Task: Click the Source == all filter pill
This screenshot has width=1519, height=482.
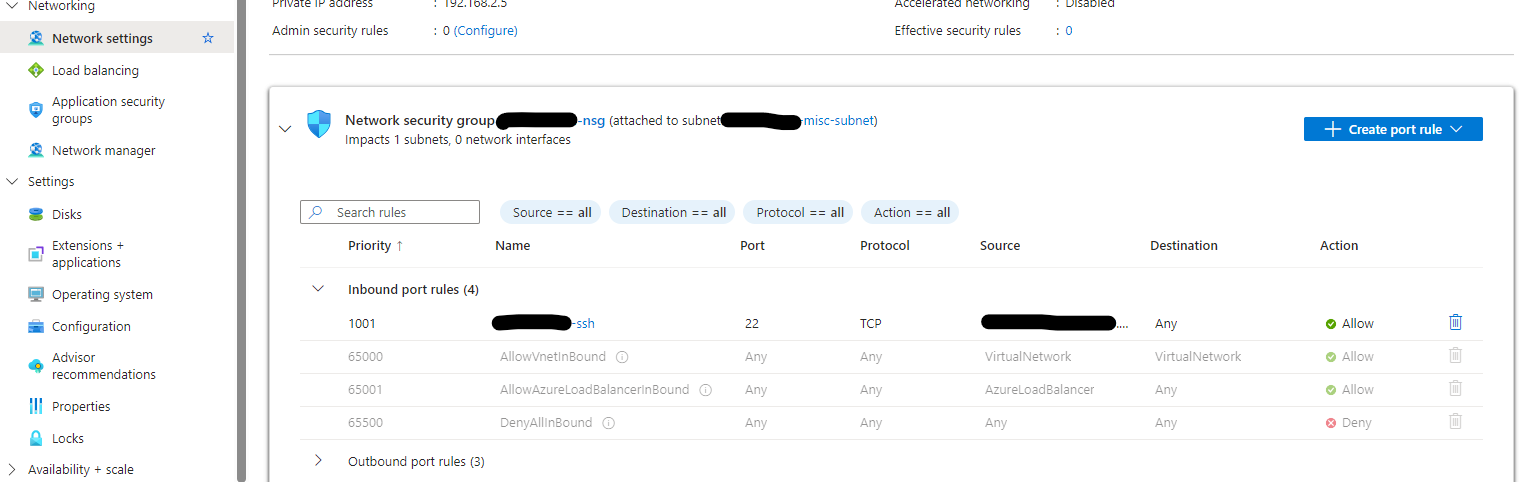Action: (x=551, y=212)
